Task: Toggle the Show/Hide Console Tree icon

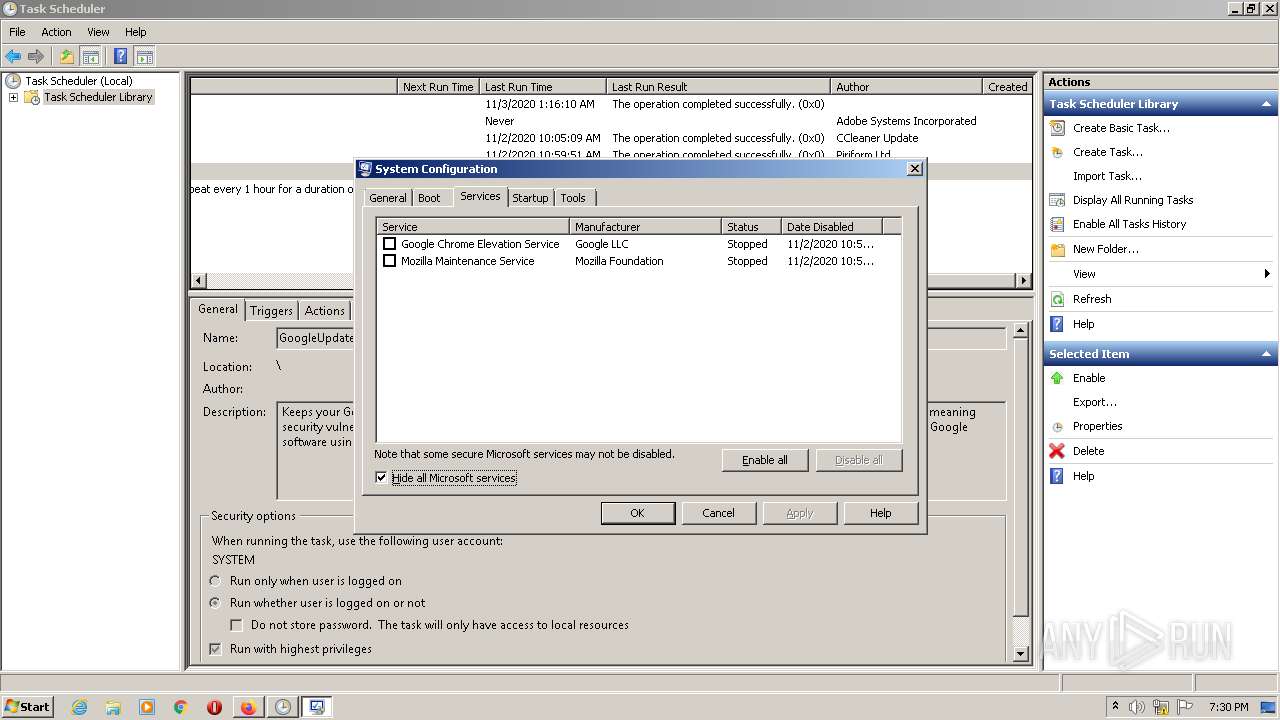Action: tap(90, 57)
